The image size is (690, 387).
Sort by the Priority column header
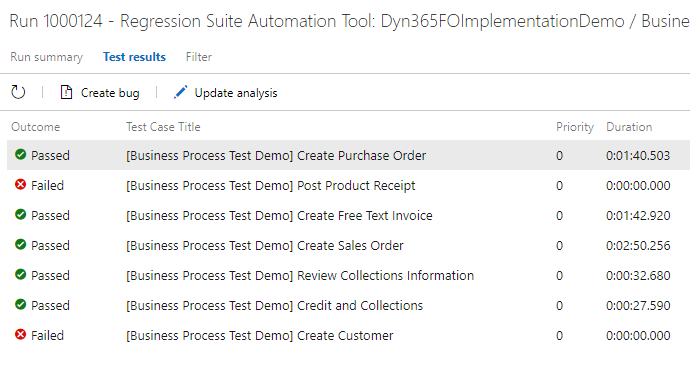[575, 127]
